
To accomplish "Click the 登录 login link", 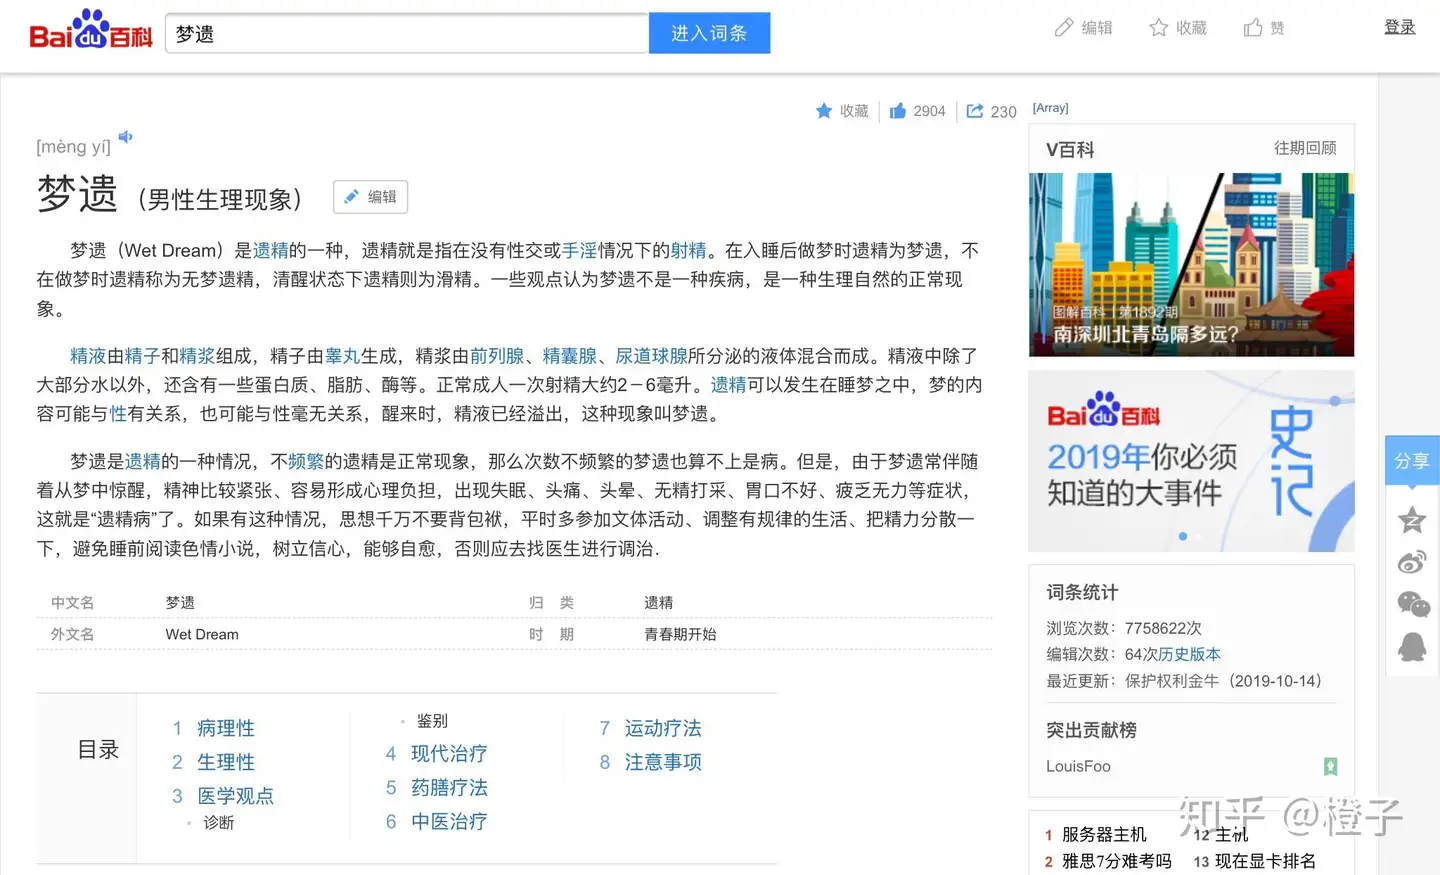I will click(x=1399, y=28).
